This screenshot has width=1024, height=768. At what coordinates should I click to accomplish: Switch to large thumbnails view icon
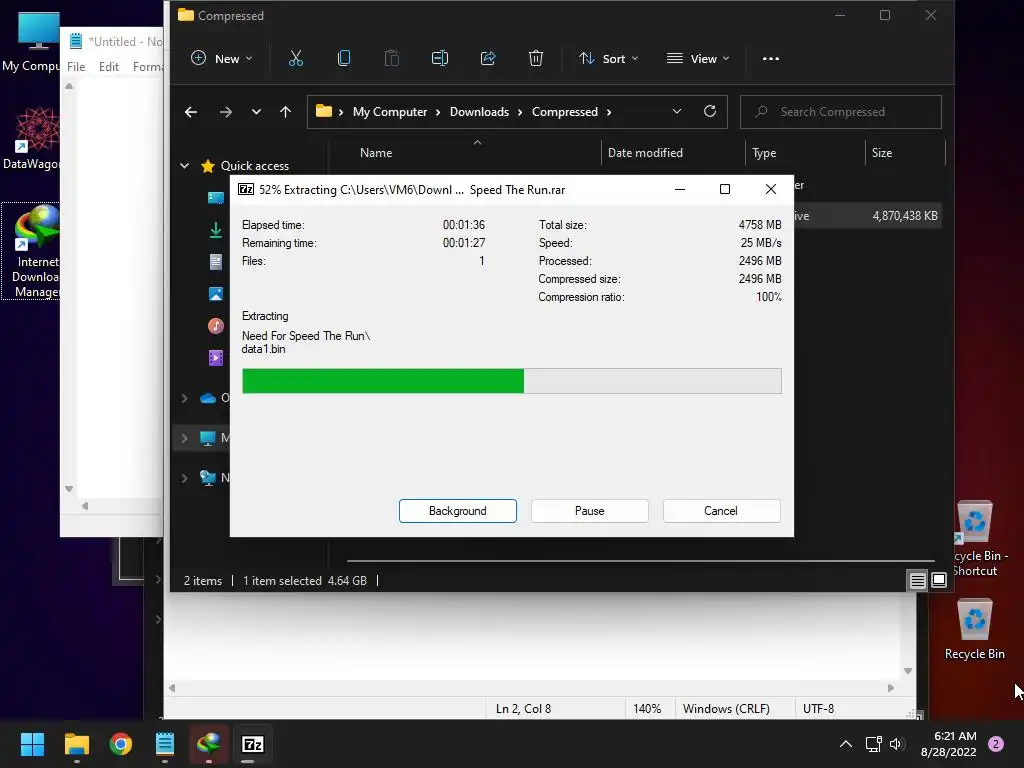point(939,580)
